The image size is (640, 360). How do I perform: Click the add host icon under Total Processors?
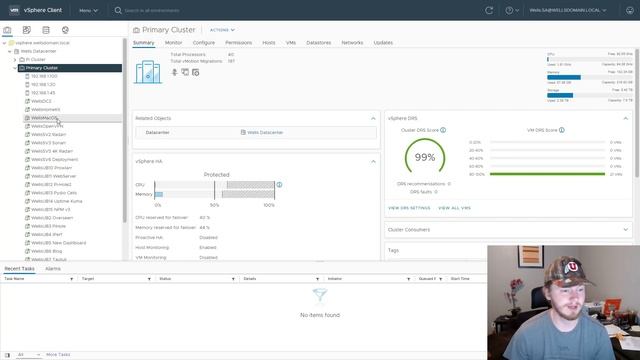click(x=174, y=72)
